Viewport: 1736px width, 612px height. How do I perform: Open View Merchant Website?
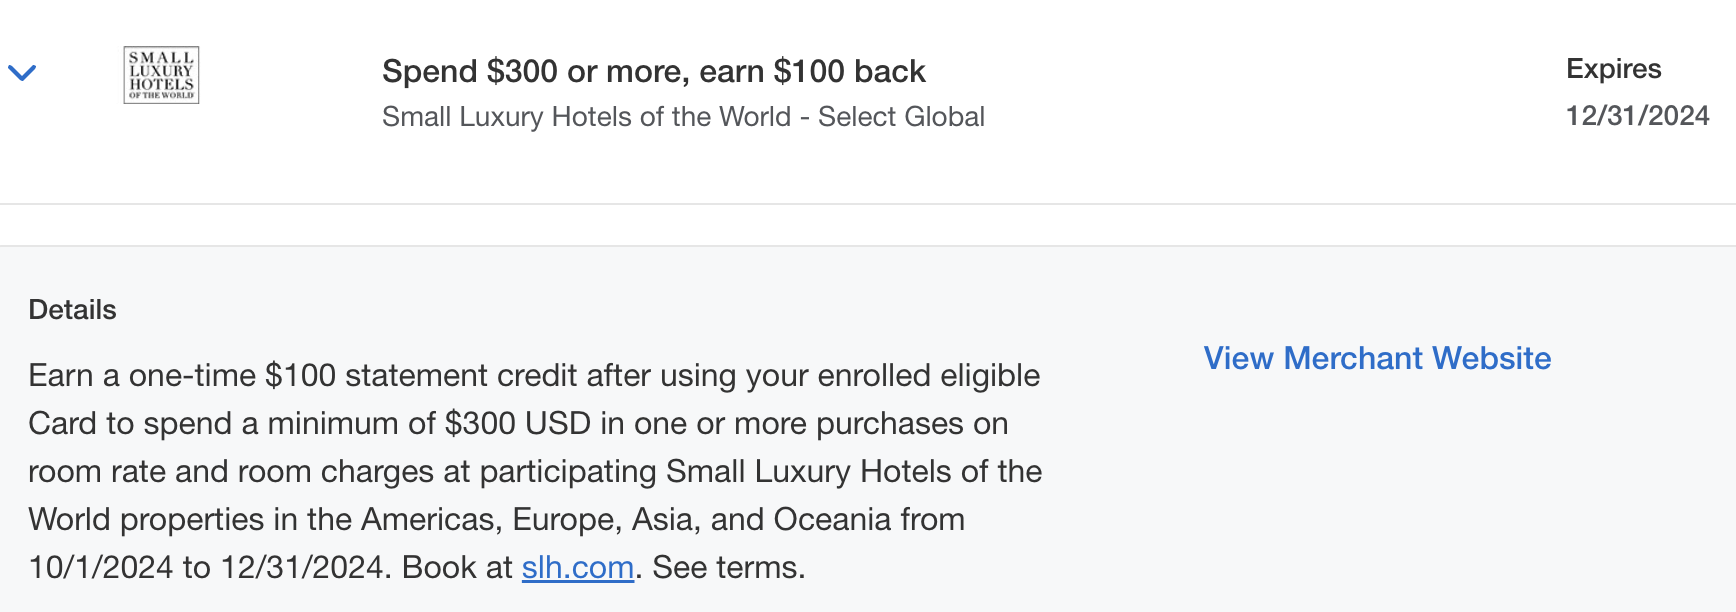click(1377, 358)
